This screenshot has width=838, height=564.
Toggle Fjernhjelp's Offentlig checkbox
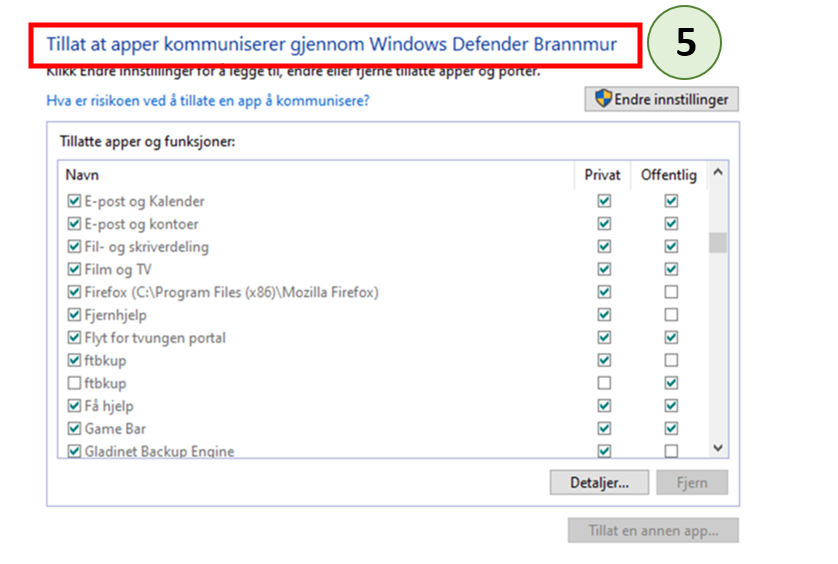tap(671, 315)
